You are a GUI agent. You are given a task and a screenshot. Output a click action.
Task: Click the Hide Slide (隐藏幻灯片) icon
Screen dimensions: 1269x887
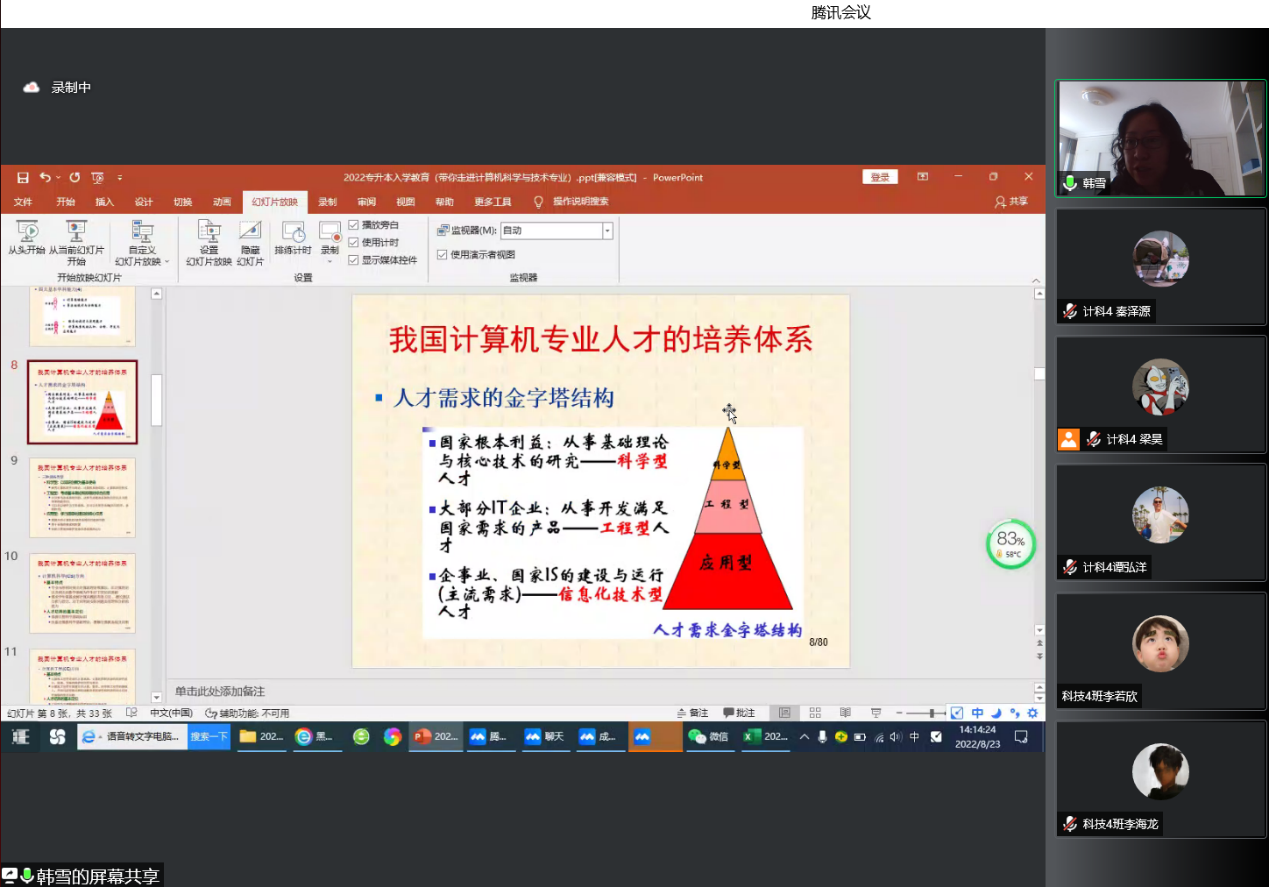250,240
